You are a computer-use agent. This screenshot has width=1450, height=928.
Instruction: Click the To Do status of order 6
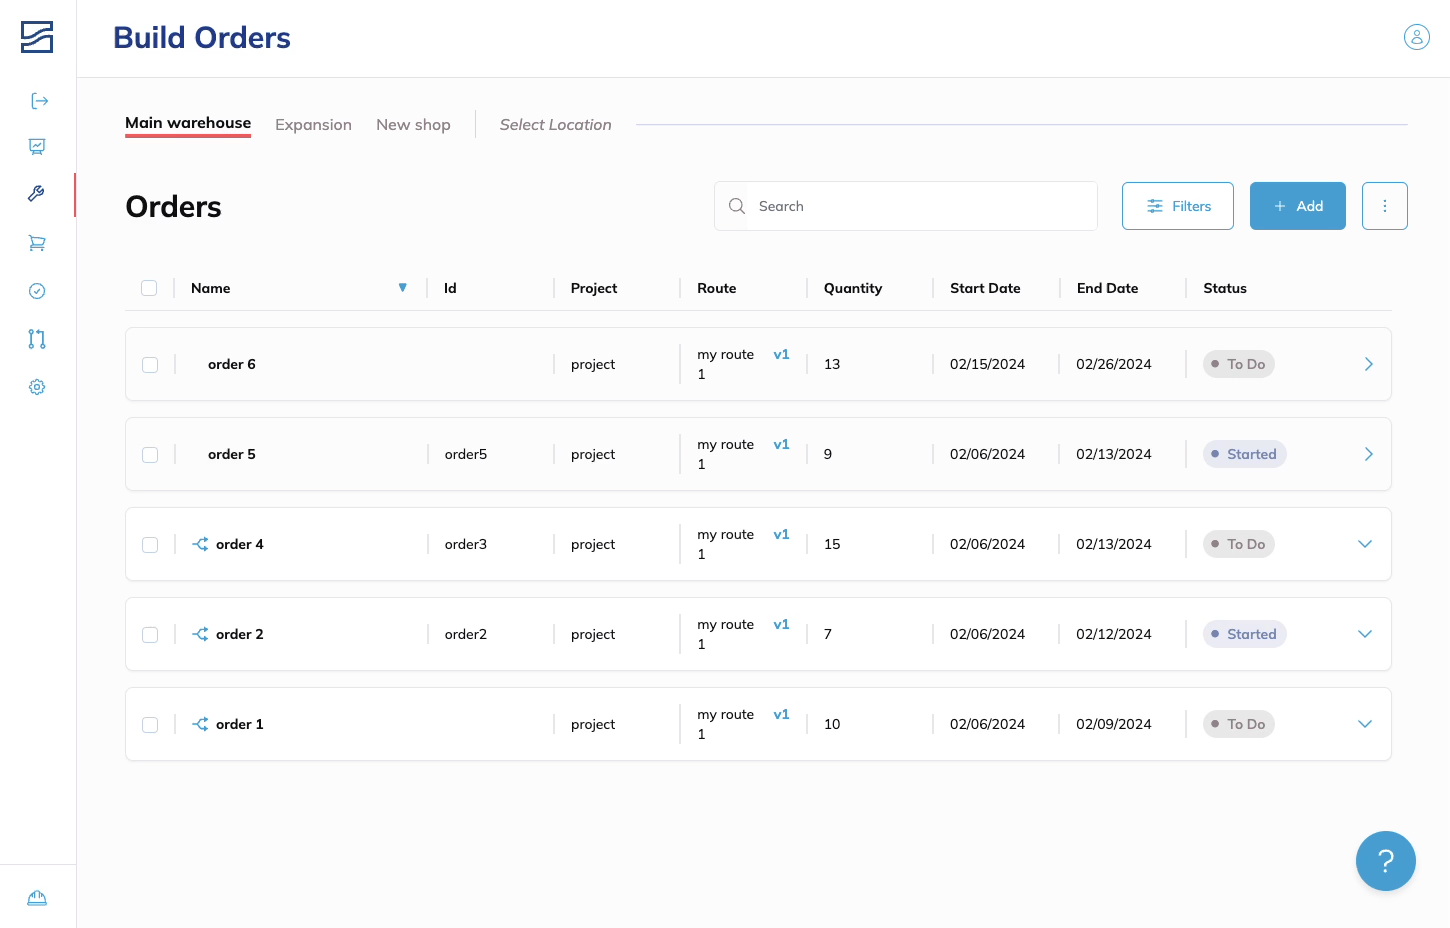[1238, 364]
